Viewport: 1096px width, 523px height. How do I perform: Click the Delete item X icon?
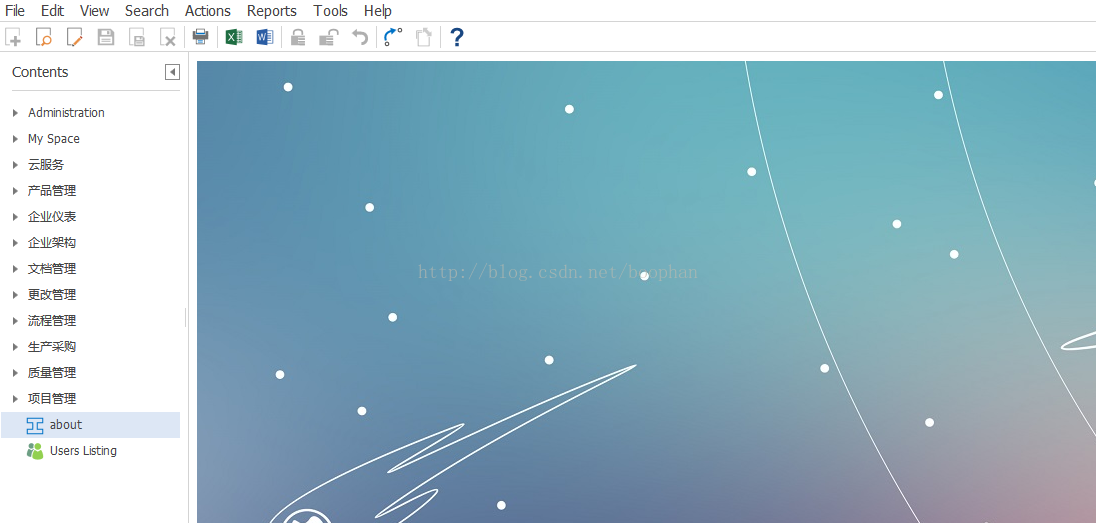tap(168, 37)
